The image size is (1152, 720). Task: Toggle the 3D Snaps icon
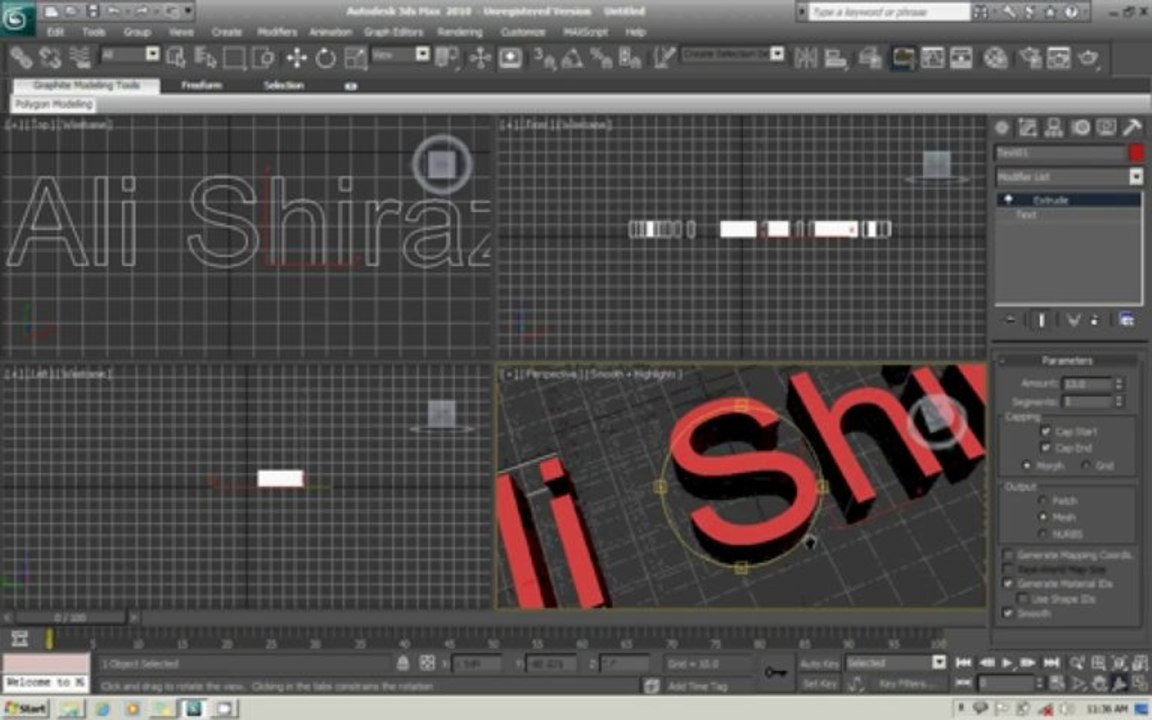click(x=544, y=57)
